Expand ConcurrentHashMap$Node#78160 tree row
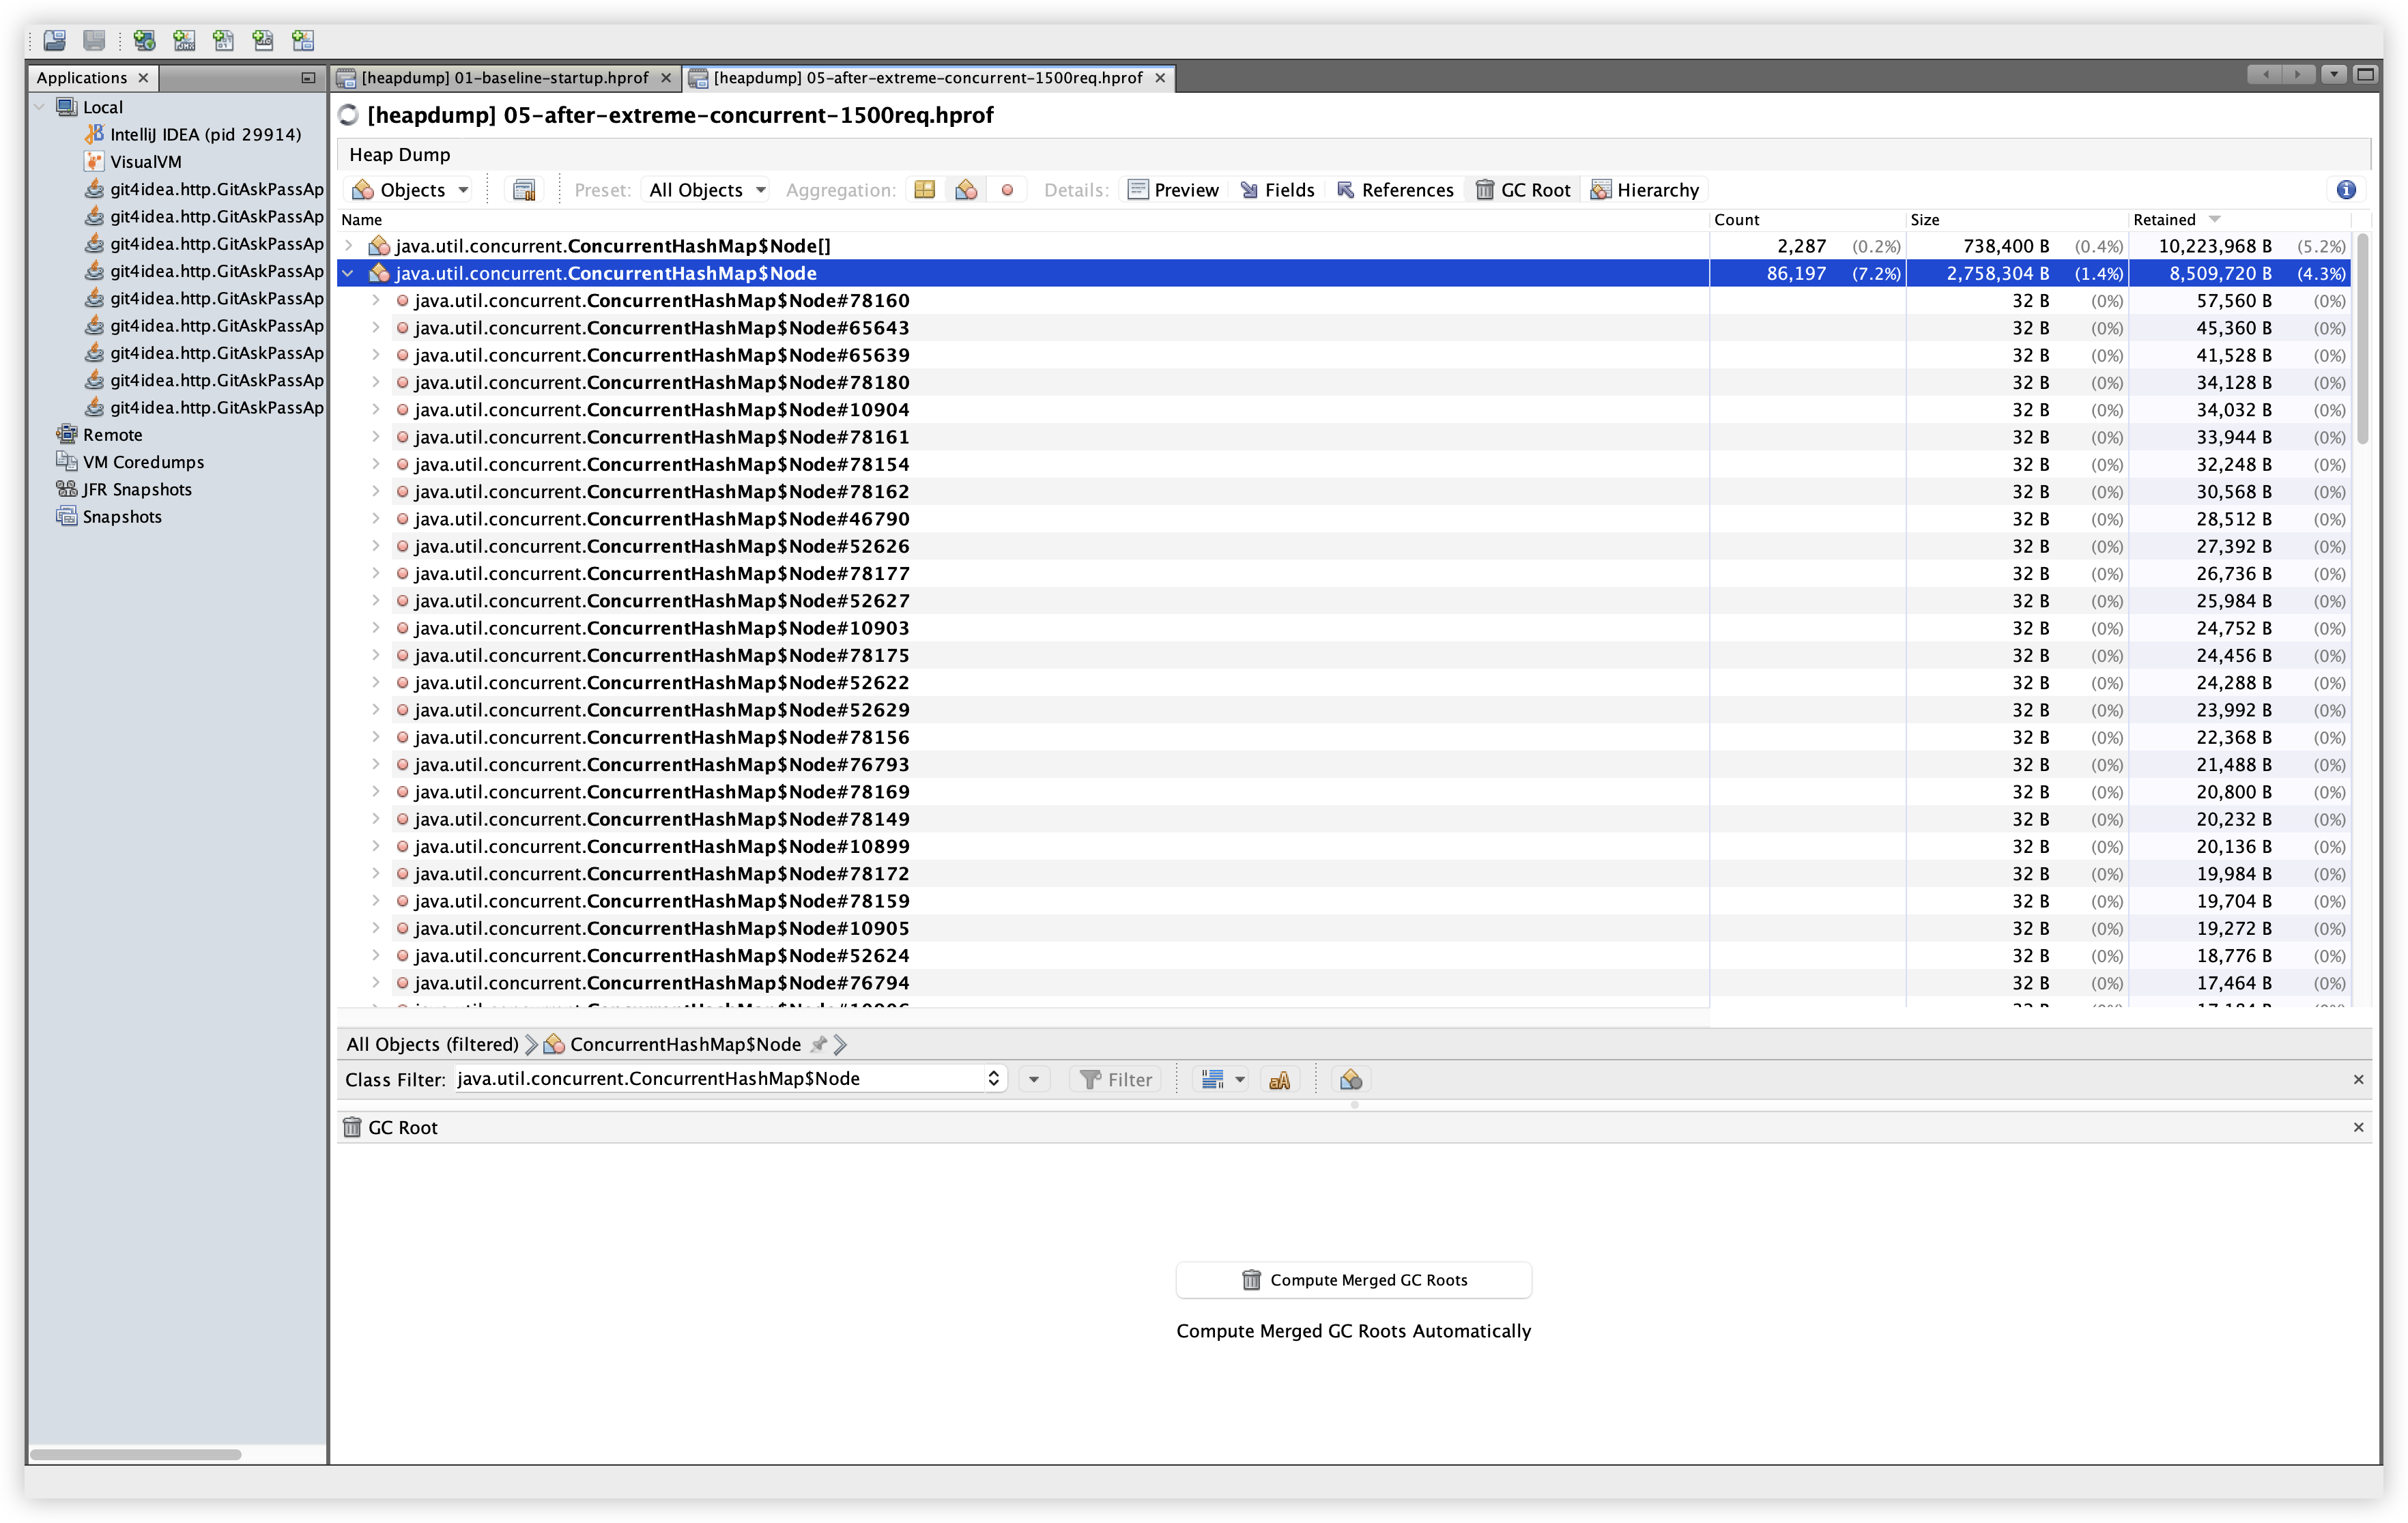The height and width of the screenshot is (1523, 2408). pyautogui.click(x=376, y=301)
